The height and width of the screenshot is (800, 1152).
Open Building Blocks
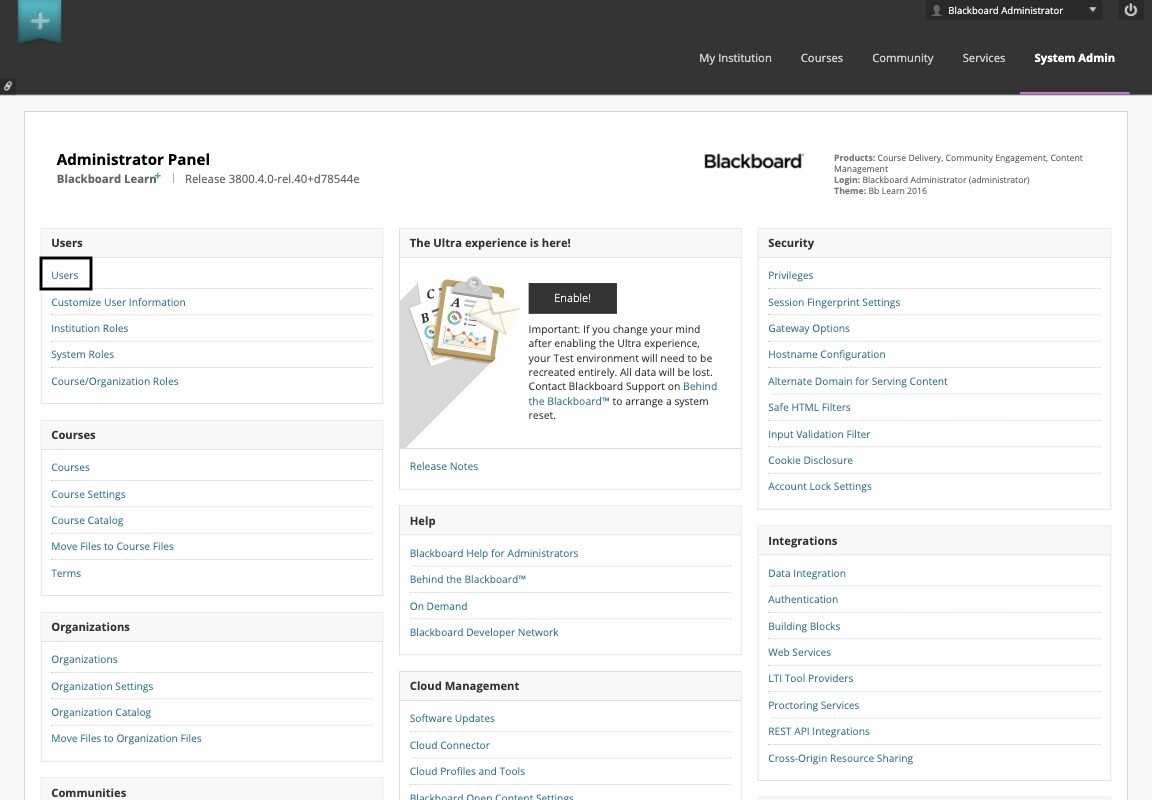pyautogui.click(x=804, y=627)
